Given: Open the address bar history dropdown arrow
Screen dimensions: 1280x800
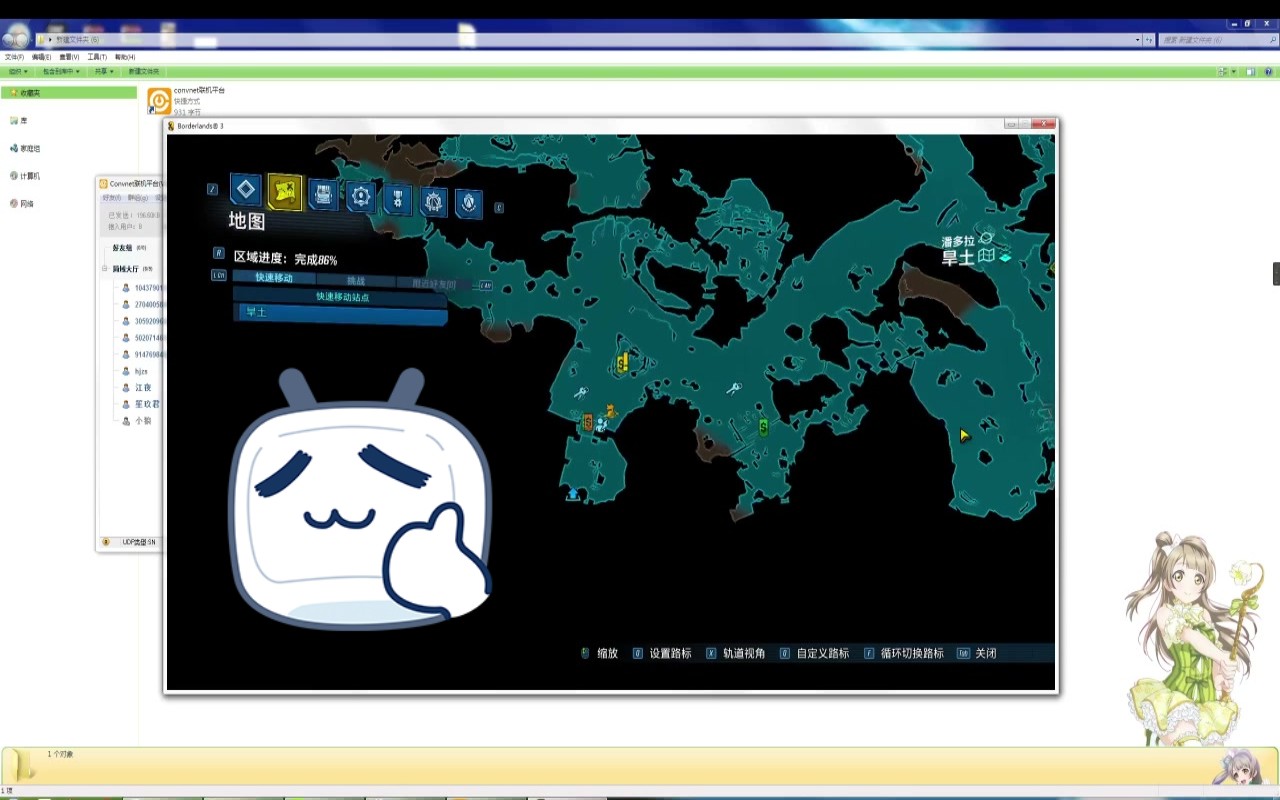Looking at the screenshot, I should coord(1138,40).
